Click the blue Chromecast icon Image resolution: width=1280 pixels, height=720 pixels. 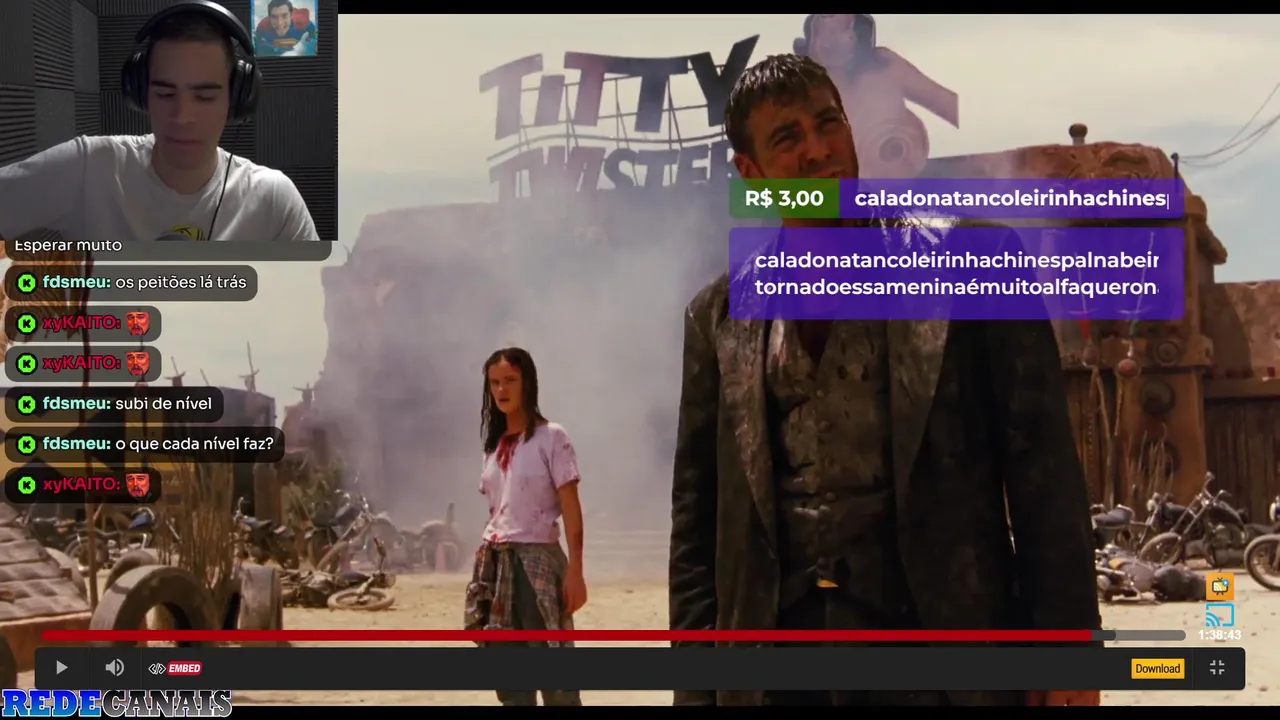click(x=1219, y=614)
